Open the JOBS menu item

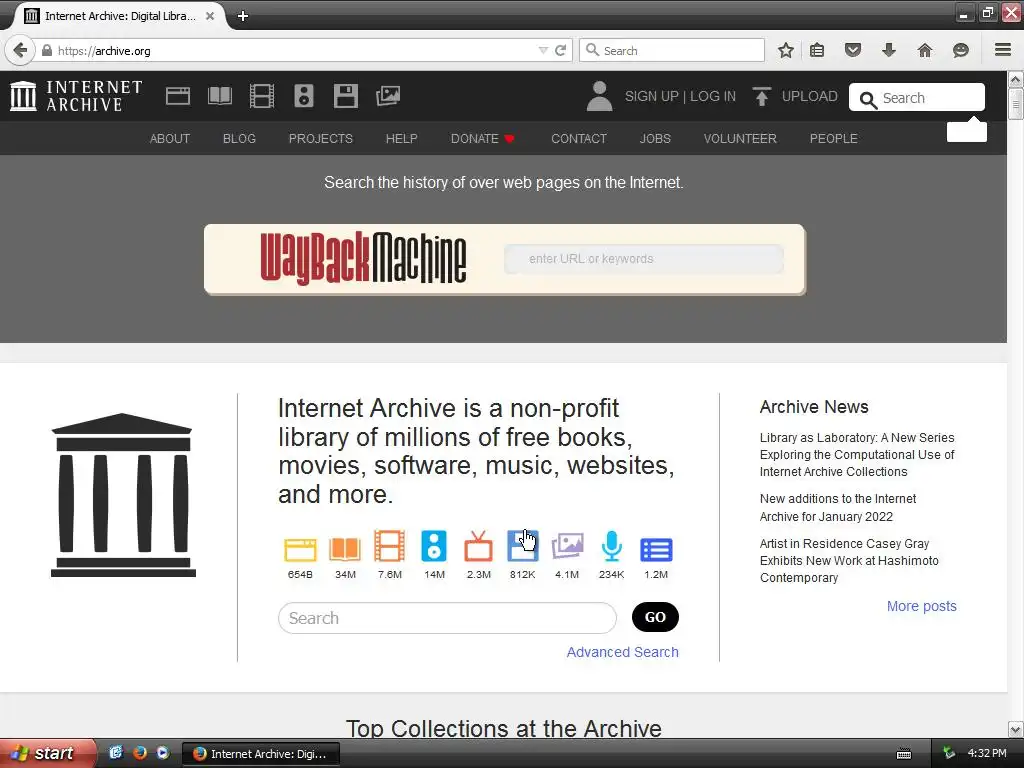655,138
